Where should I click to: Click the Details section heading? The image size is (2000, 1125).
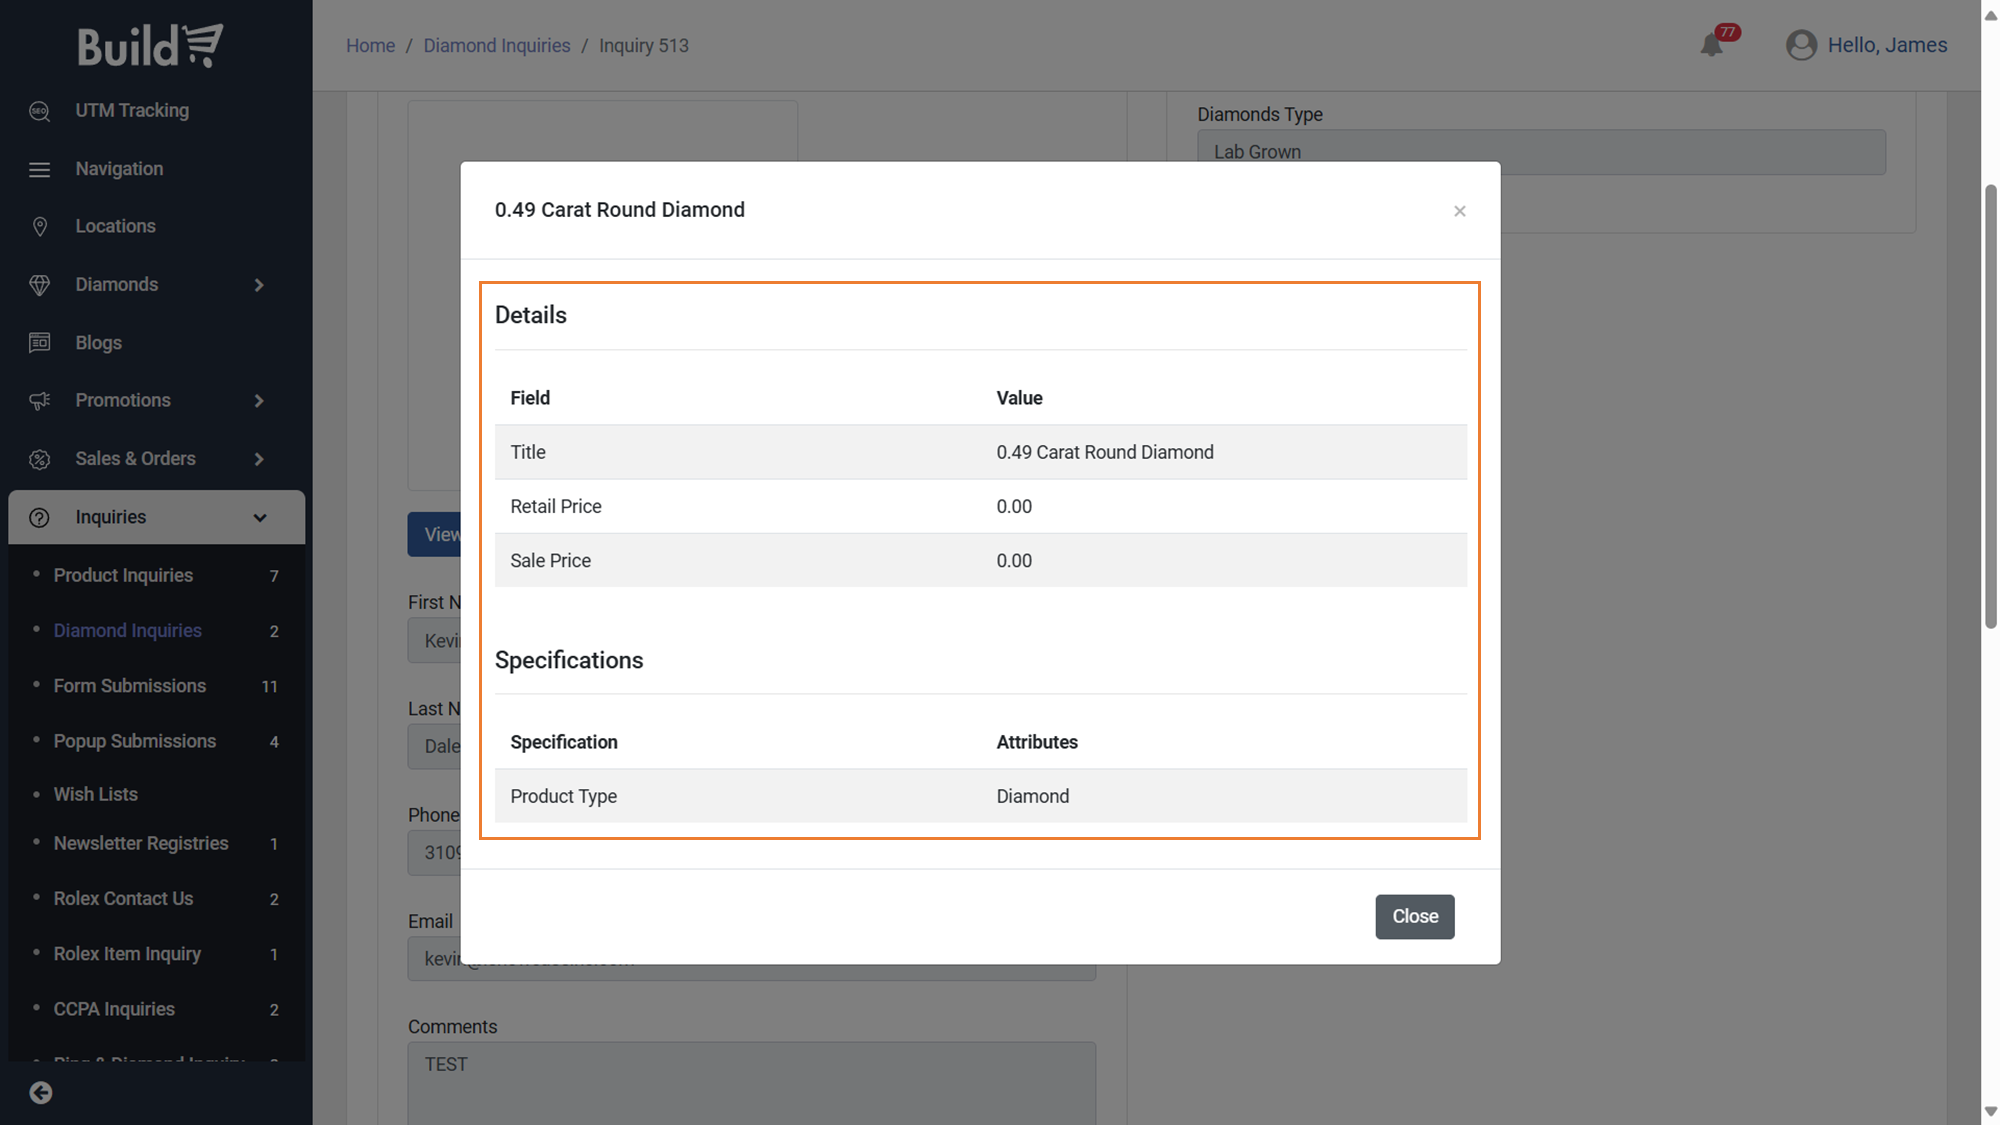point(530,315)
